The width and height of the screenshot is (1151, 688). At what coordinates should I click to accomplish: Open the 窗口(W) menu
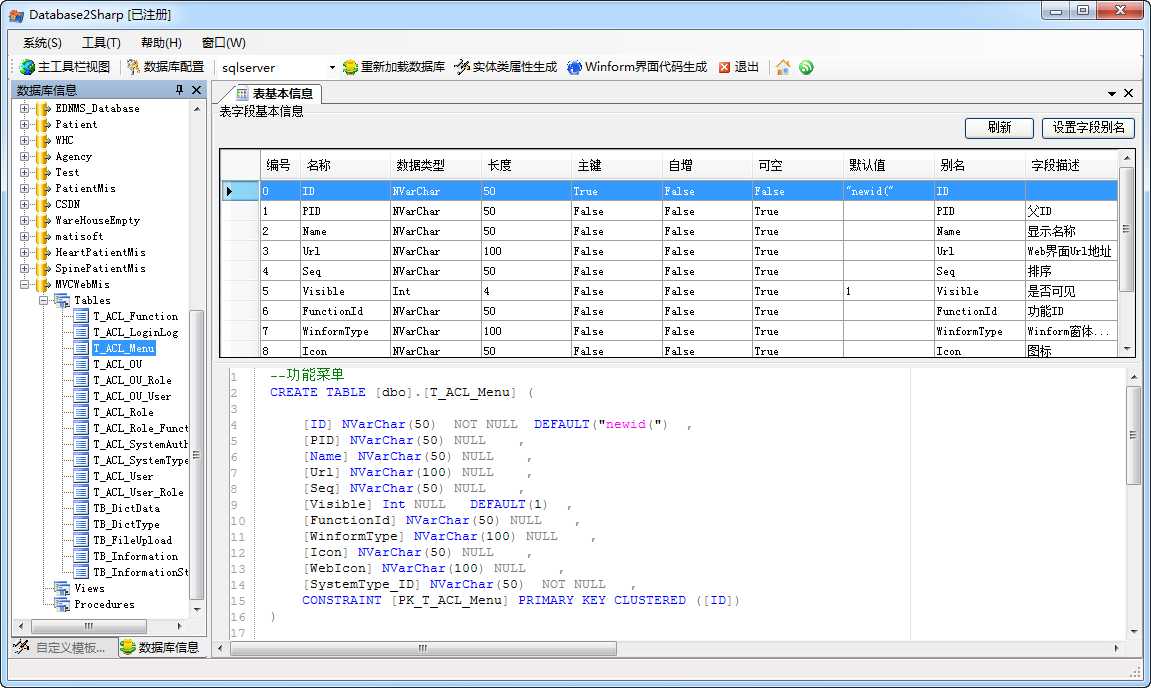[224, 43]
